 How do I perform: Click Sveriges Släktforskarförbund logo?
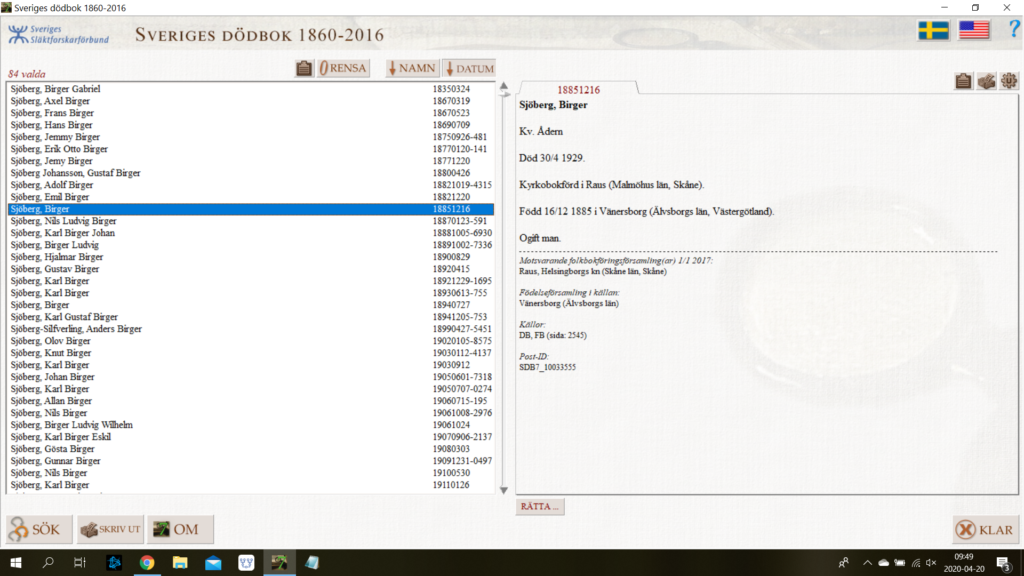[59, 34]
